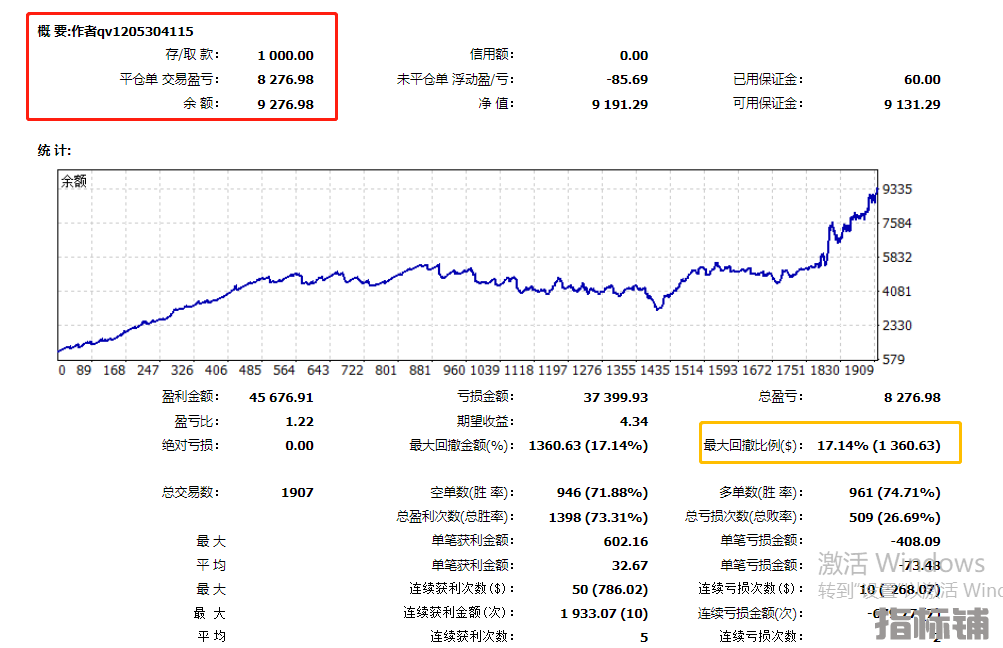1003x648 pixels.
Task: Click the 已用保证金 label
Action: (x=768, y=79)
